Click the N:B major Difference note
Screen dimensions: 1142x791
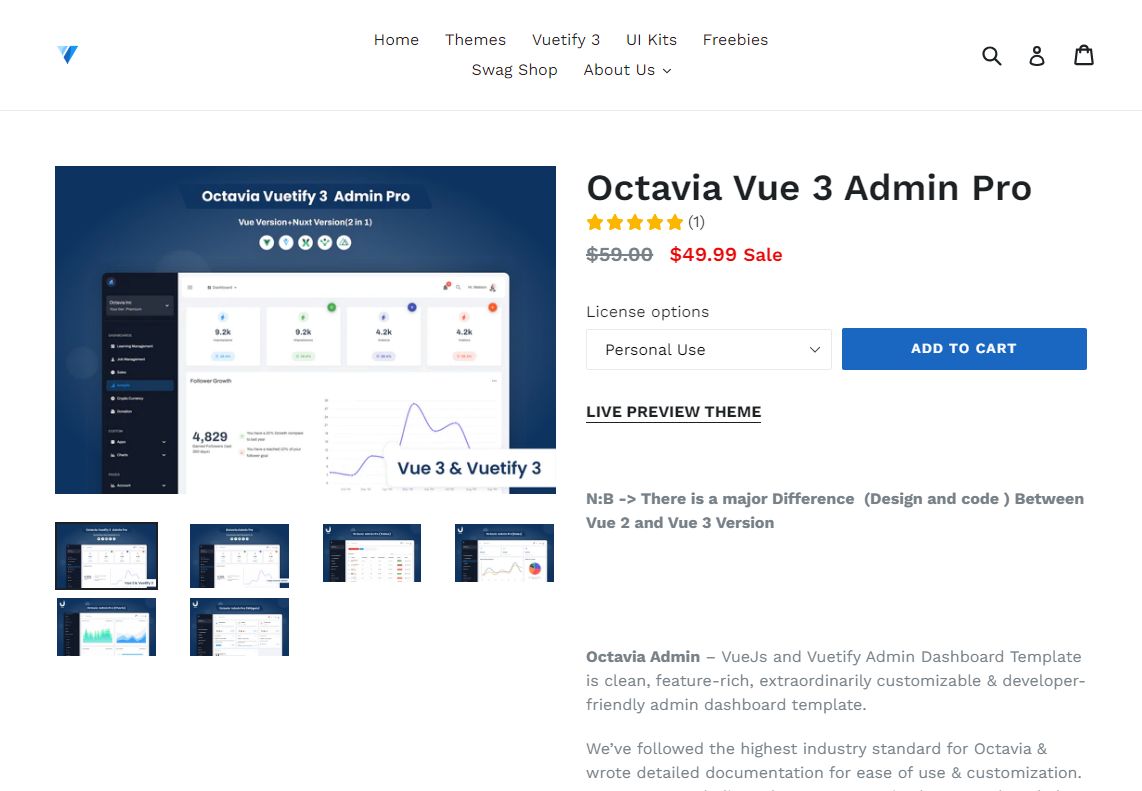tap(835, 511)
